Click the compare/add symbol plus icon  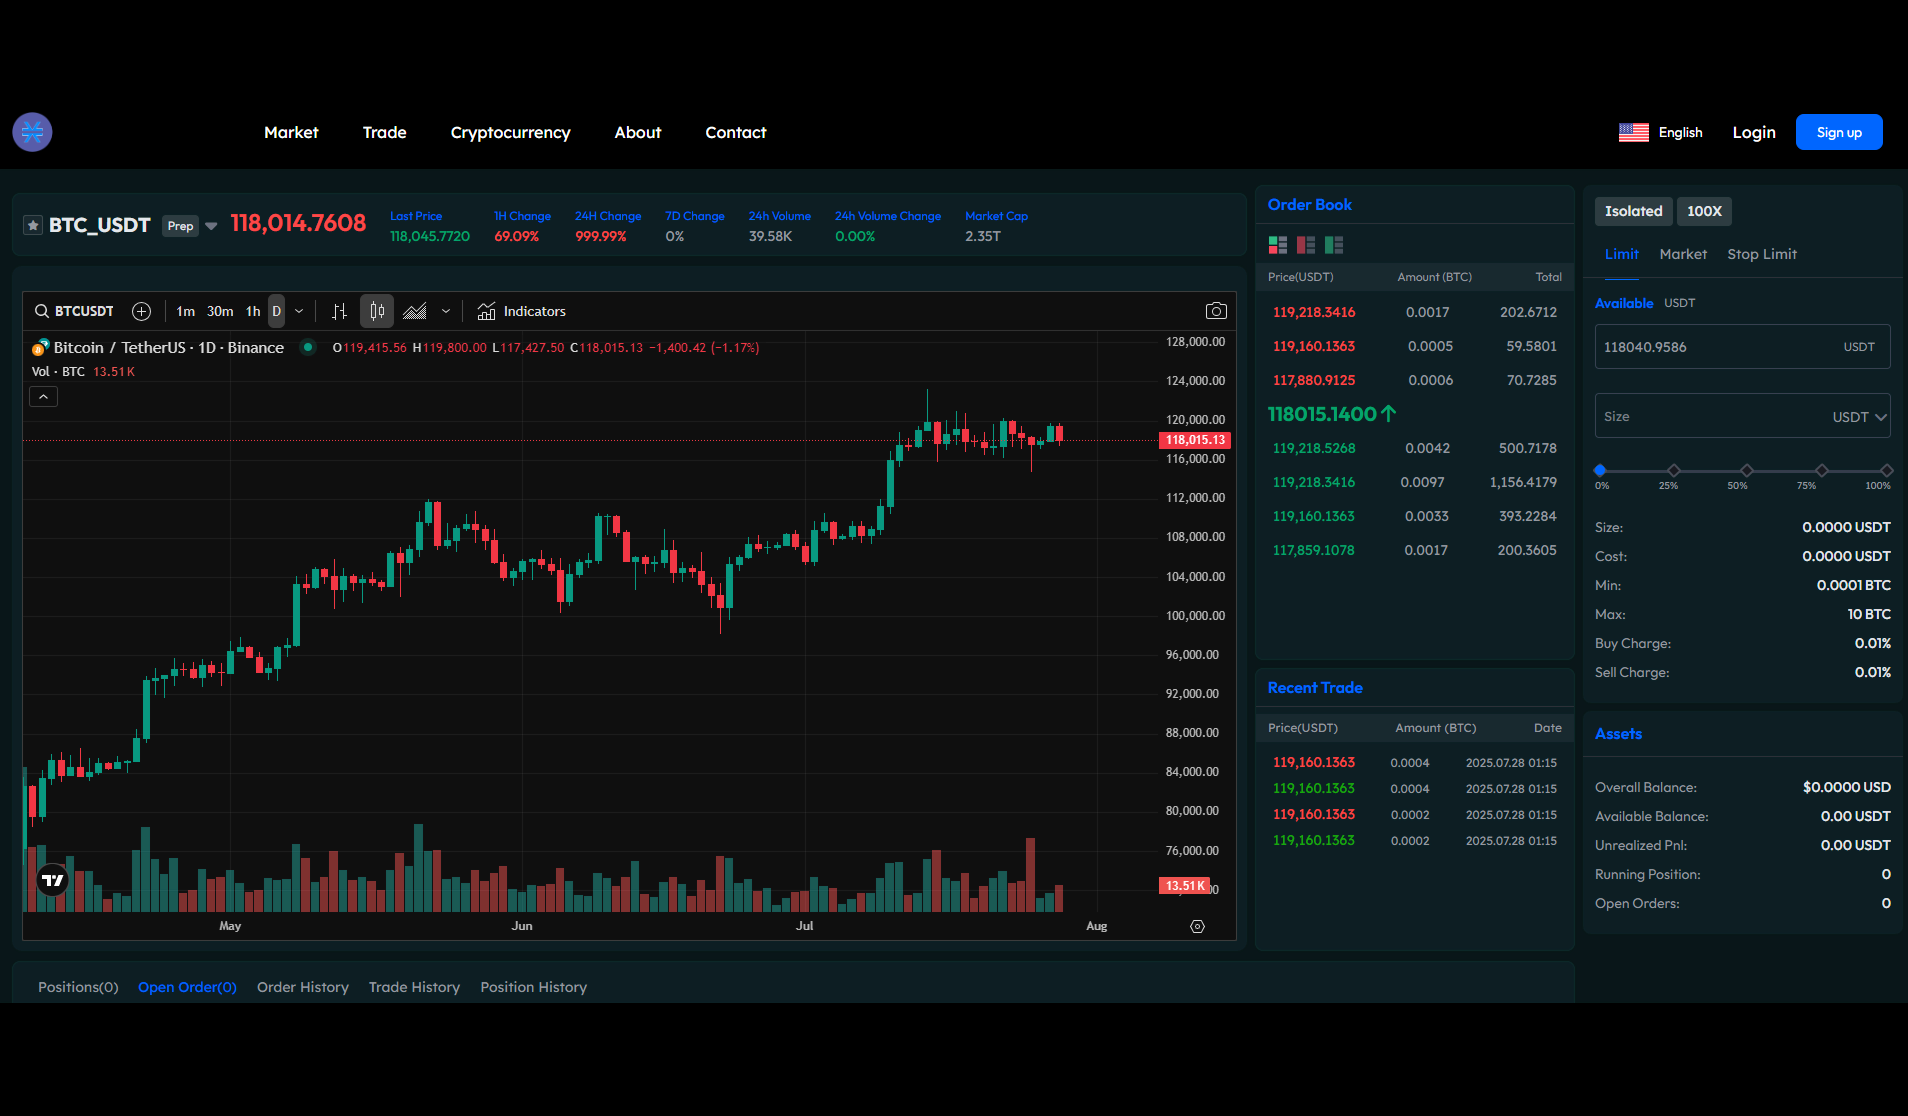141,311
